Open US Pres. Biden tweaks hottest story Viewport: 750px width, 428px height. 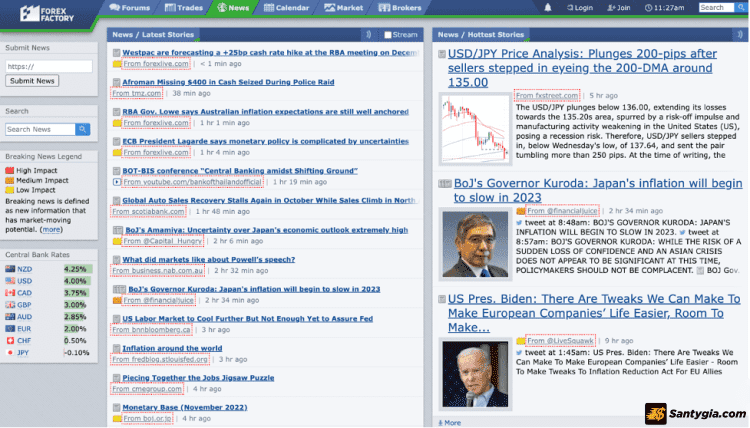click(594, 313)
